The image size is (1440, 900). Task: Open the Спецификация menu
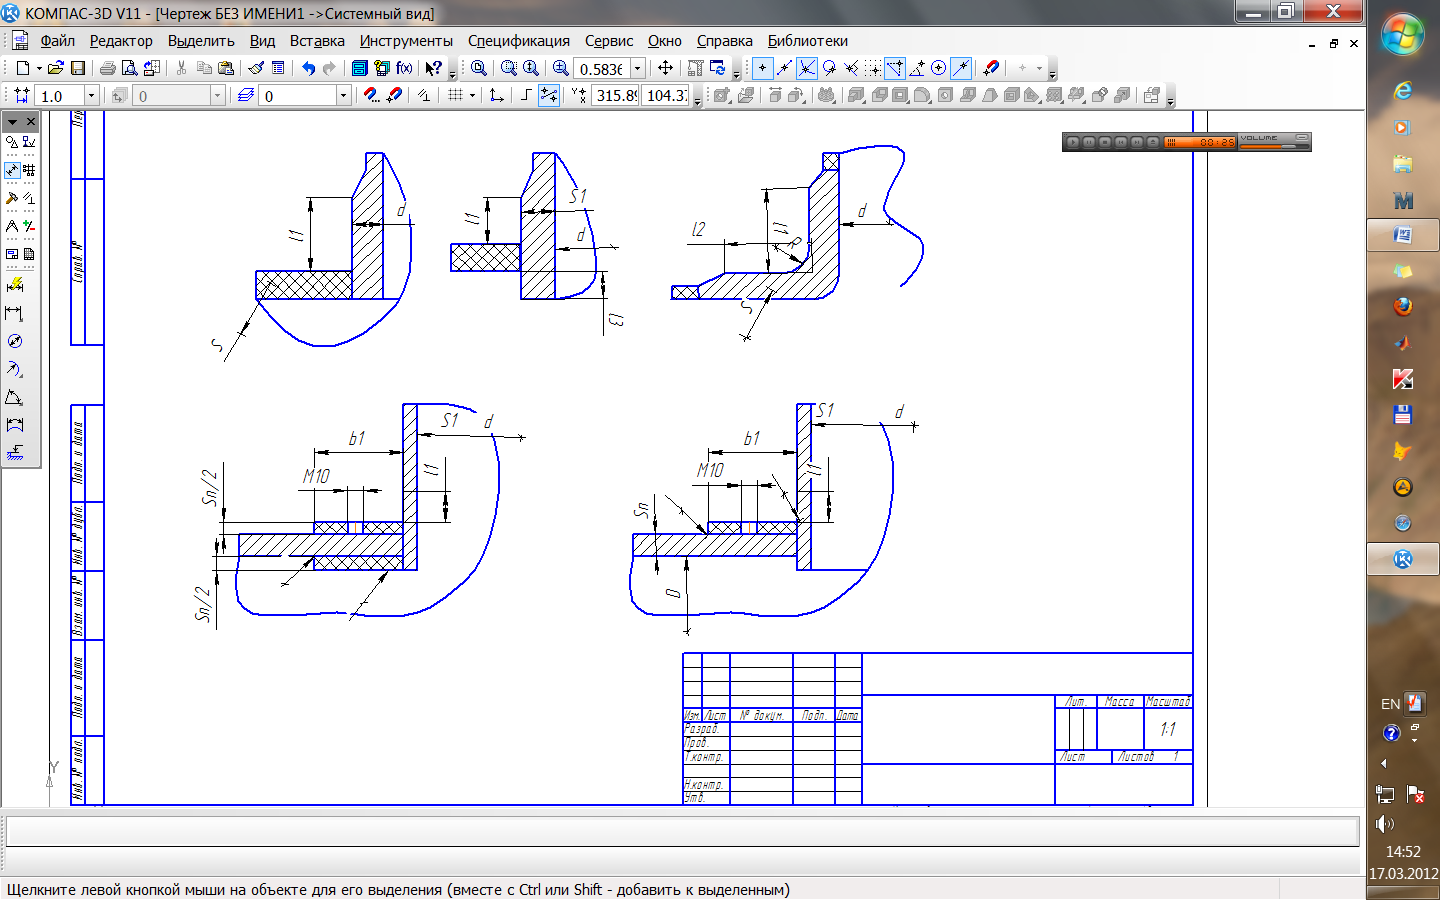click(518, 41)
